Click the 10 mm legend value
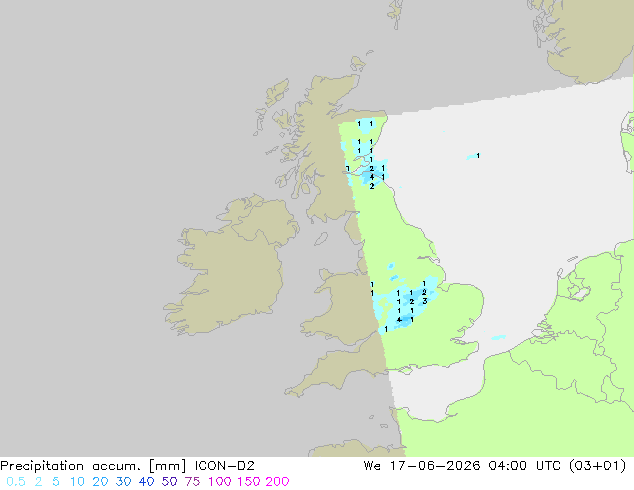Image resolution: width=634 pixels, height=490 pixels. click(77, 482)
